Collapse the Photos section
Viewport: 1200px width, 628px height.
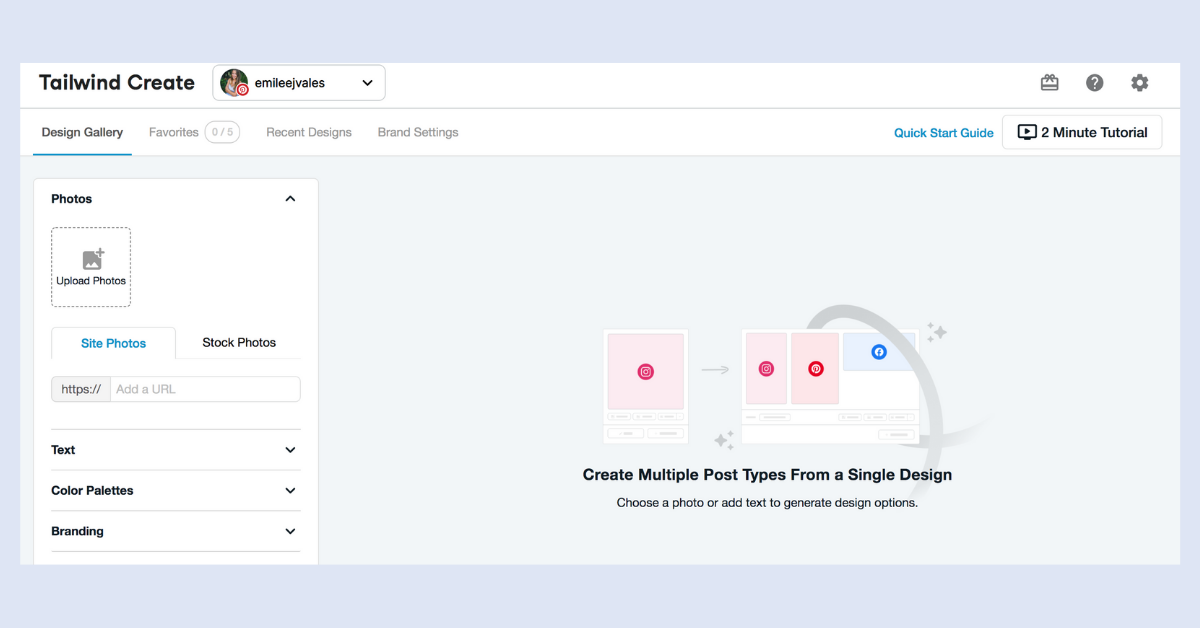coord(290,199)
